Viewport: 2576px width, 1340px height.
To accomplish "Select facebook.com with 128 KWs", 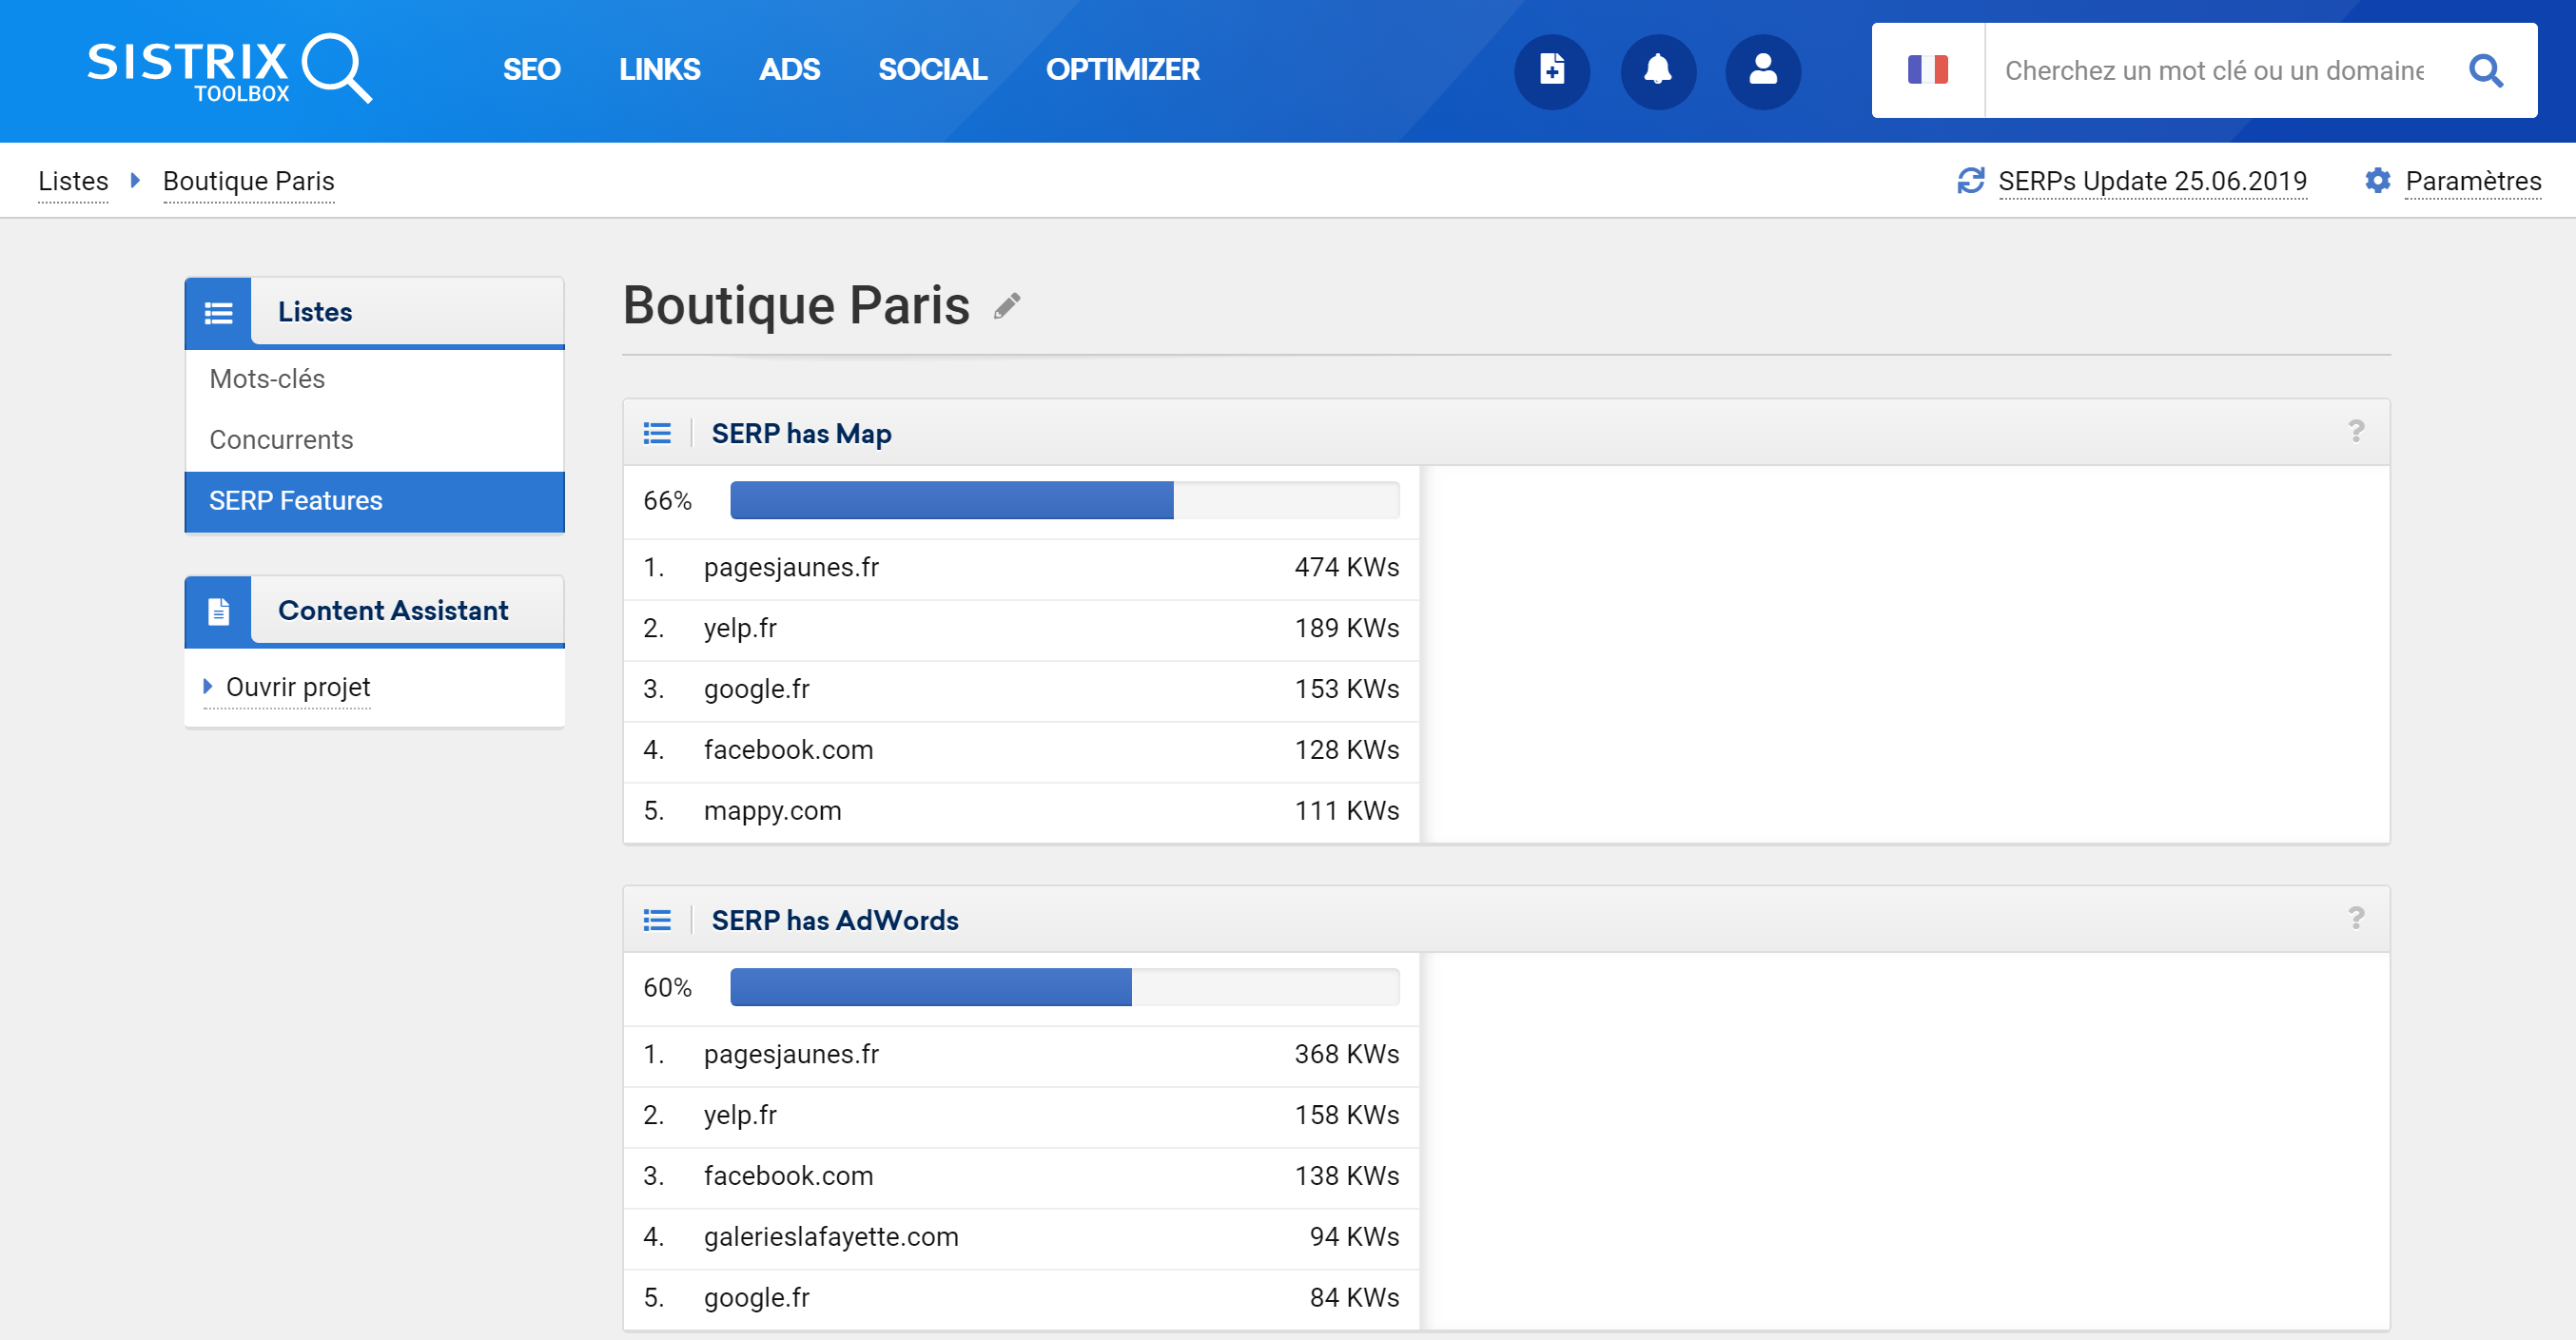I will pyautogui.click(x=1020, y=751).
